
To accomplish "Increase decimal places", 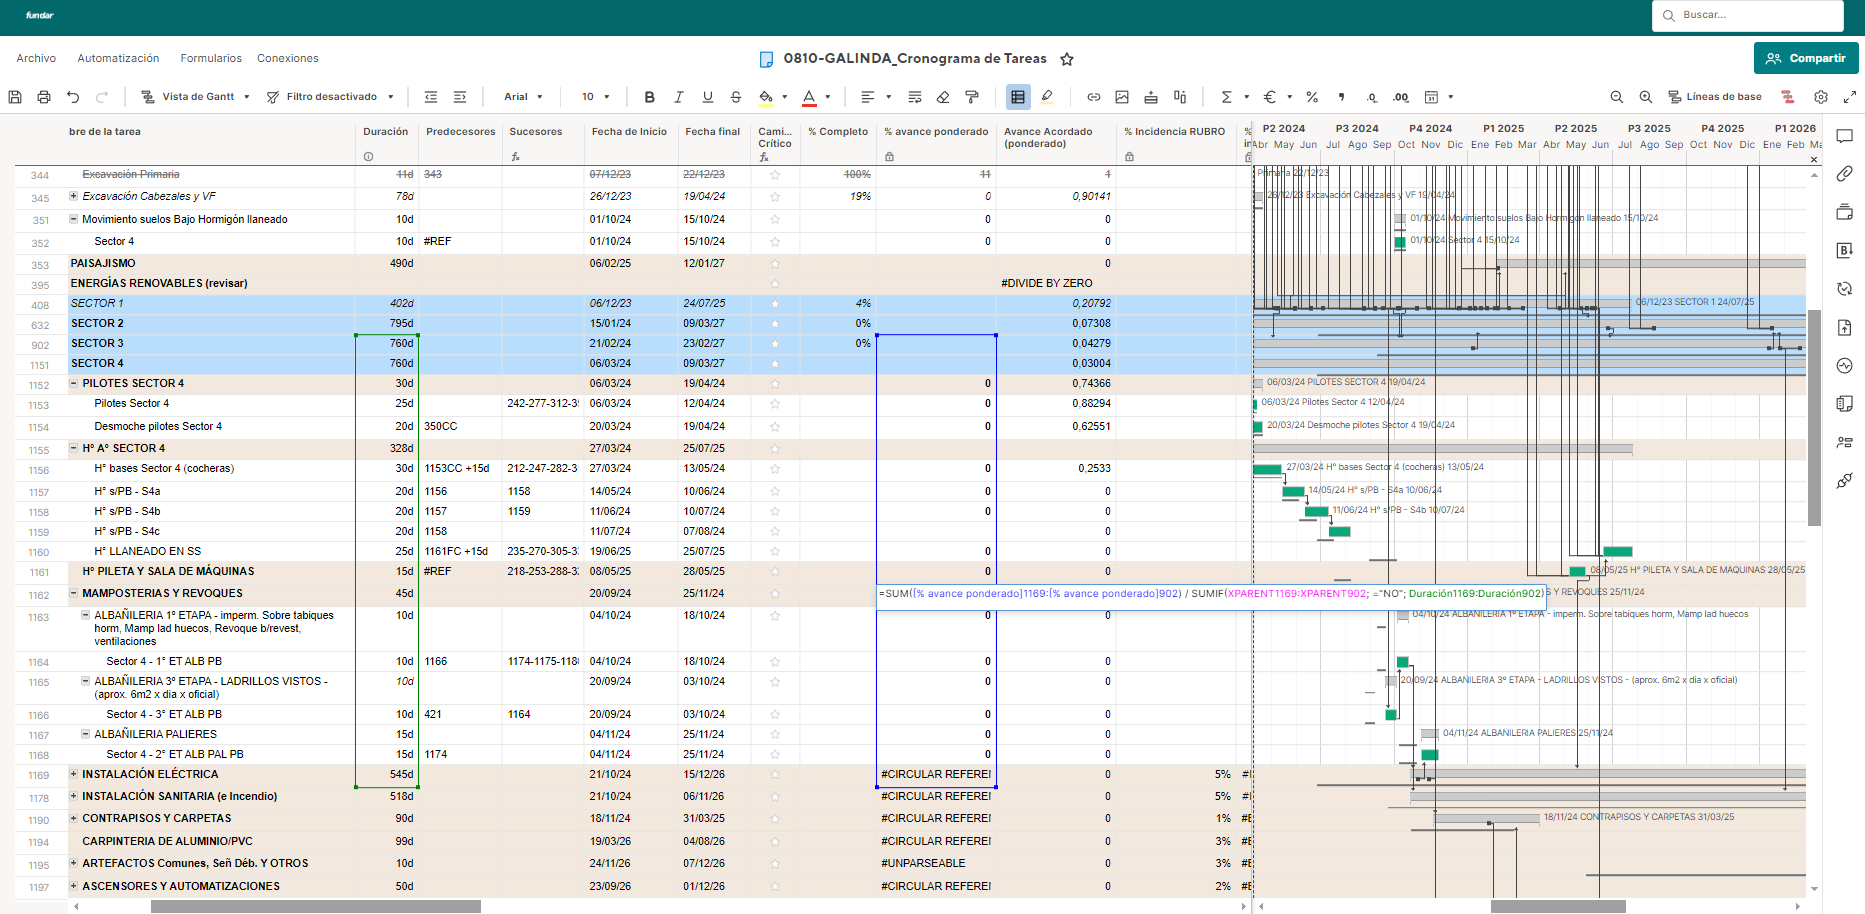I will click(1401, 97).
